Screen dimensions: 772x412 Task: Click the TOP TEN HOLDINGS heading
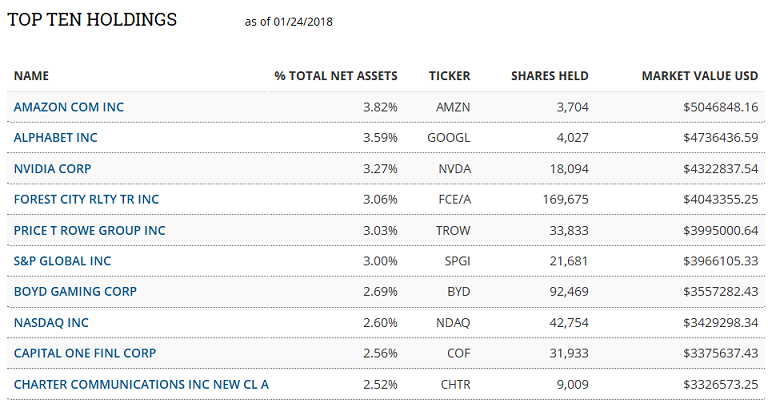(x=92, y=20)
